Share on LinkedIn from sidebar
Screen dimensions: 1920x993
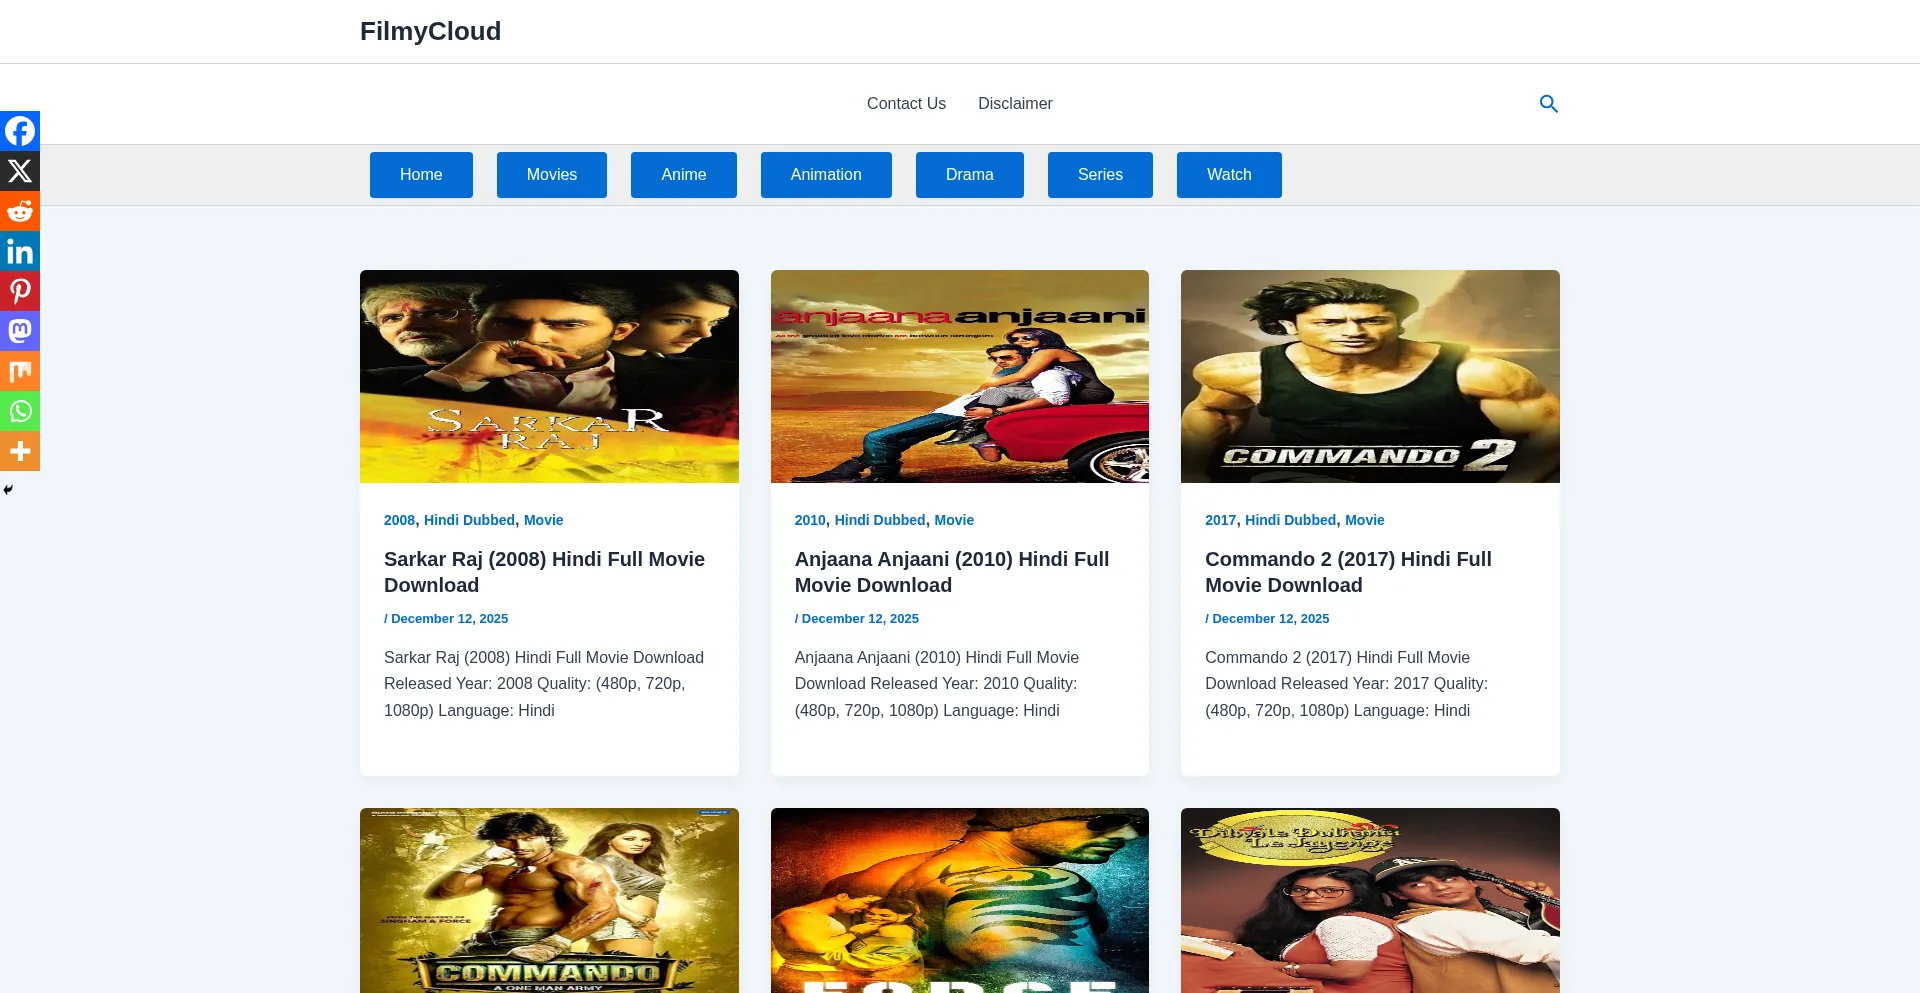pyautogui.click(x=20, y=251)
